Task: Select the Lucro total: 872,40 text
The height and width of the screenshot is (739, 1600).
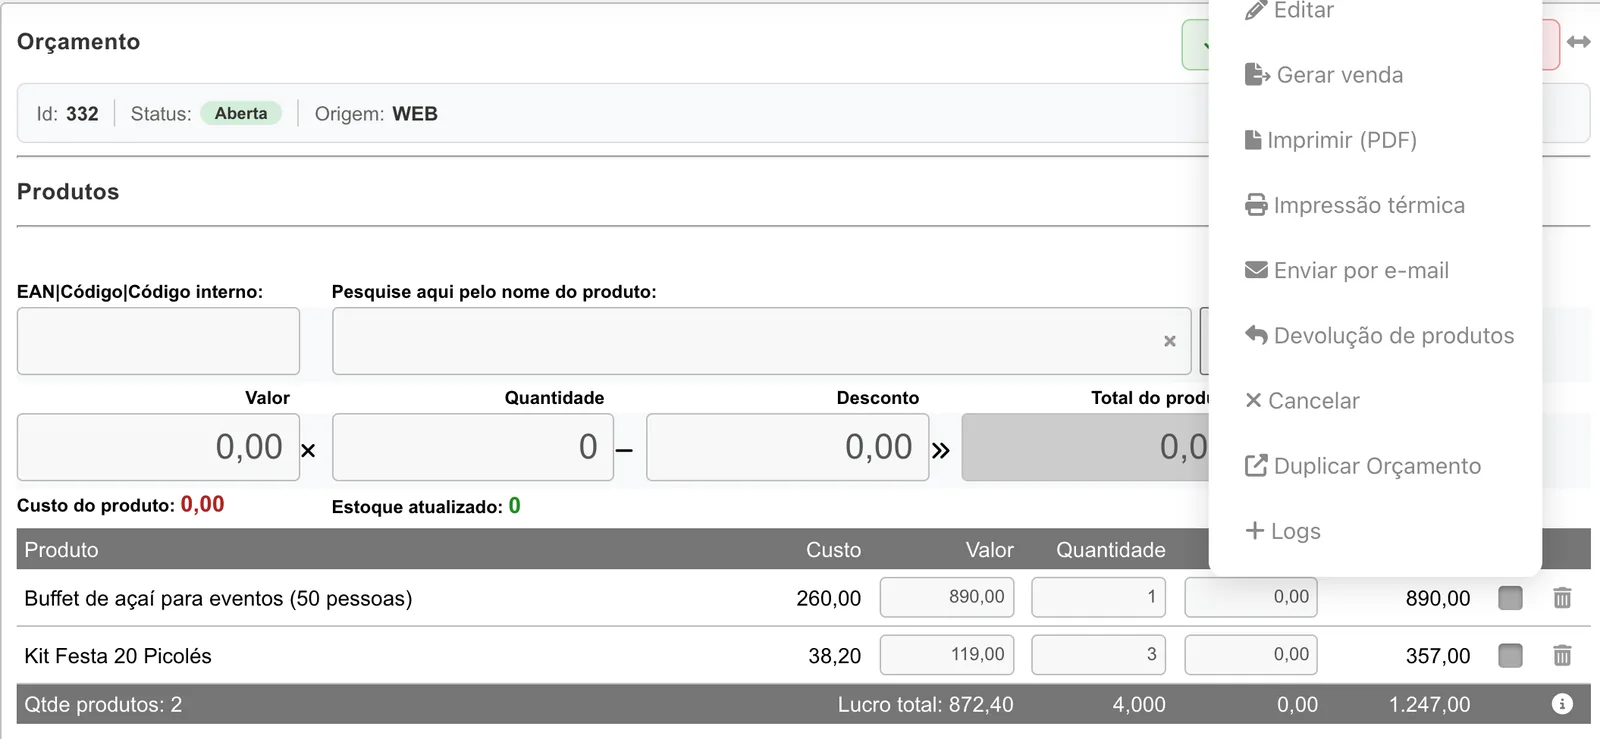Action: [925, 704]
